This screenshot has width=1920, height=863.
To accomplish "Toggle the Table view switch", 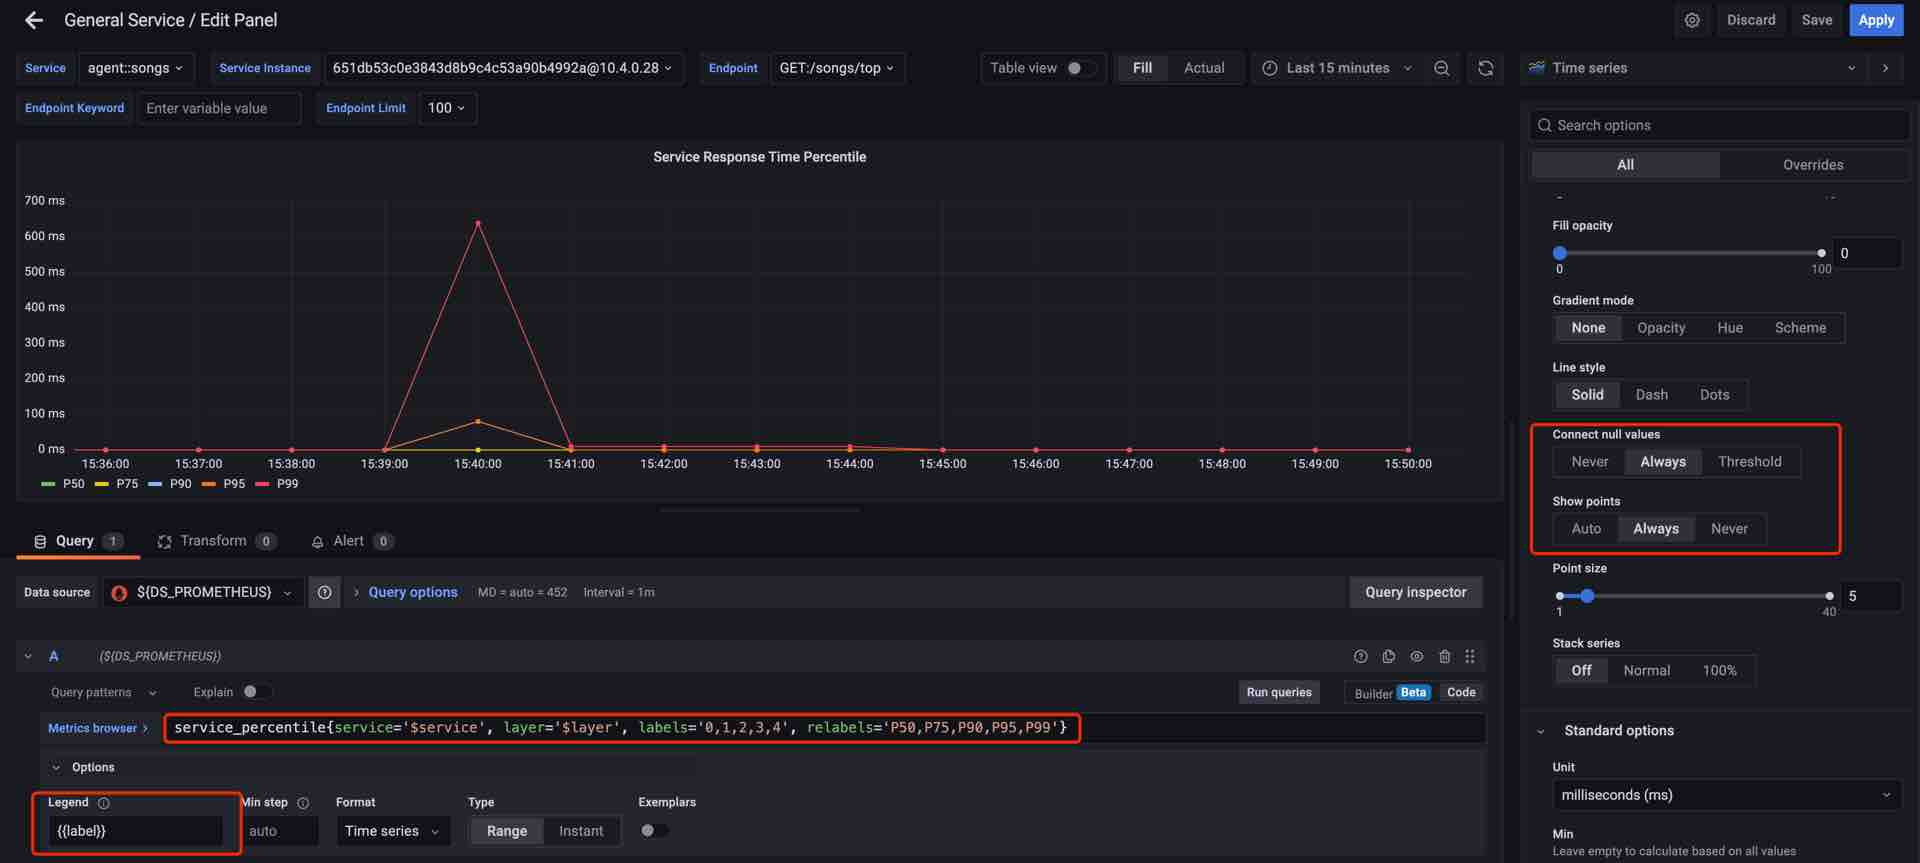I will coord(1078,68).
